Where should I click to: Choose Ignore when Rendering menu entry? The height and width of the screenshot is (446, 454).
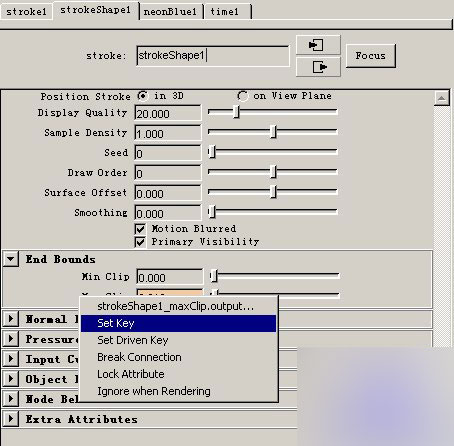click(x=178, y=391)
